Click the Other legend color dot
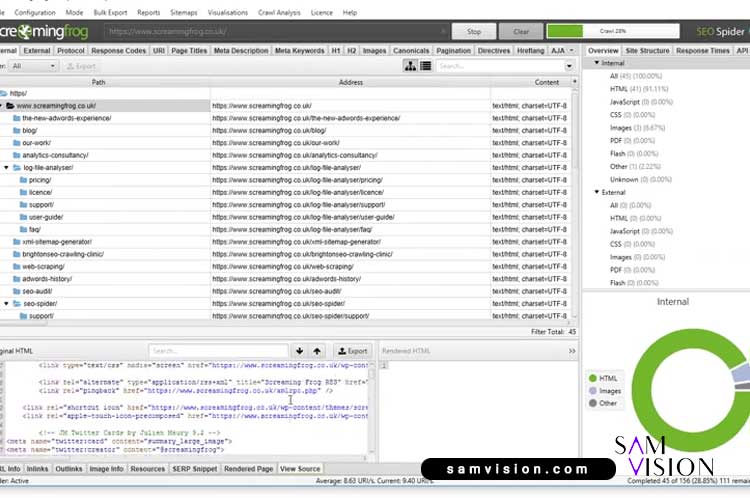 click(x=593, y=403)
